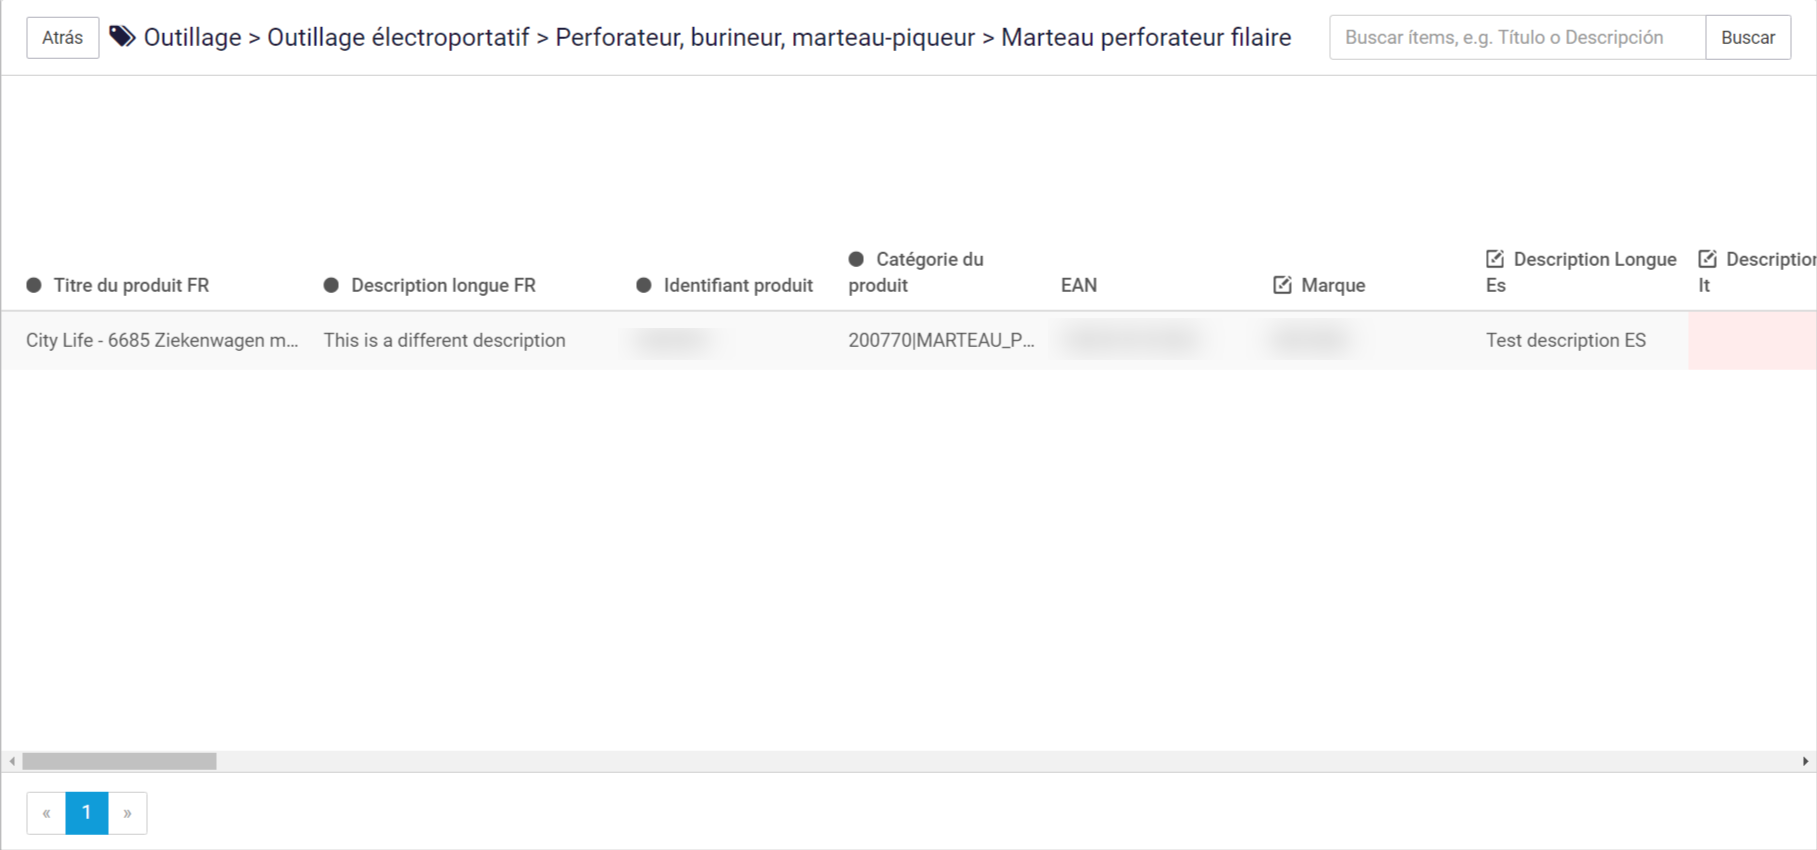Select page 1 in pagination

[x=87, y=813]
